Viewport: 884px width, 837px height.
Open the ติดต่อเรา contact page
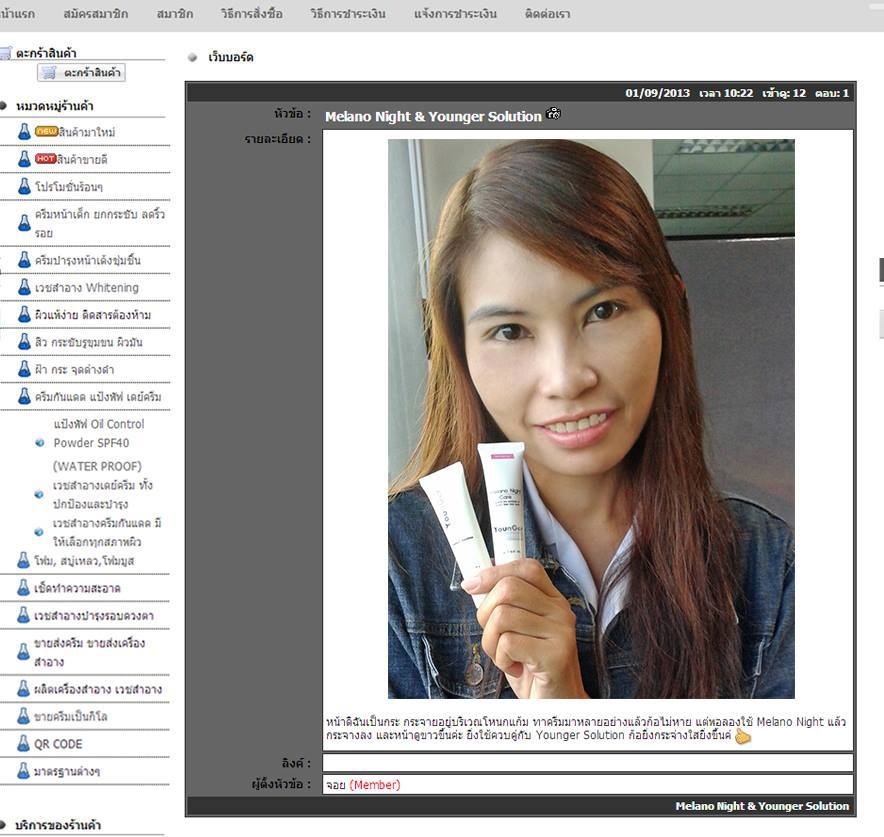coord(547,14)
